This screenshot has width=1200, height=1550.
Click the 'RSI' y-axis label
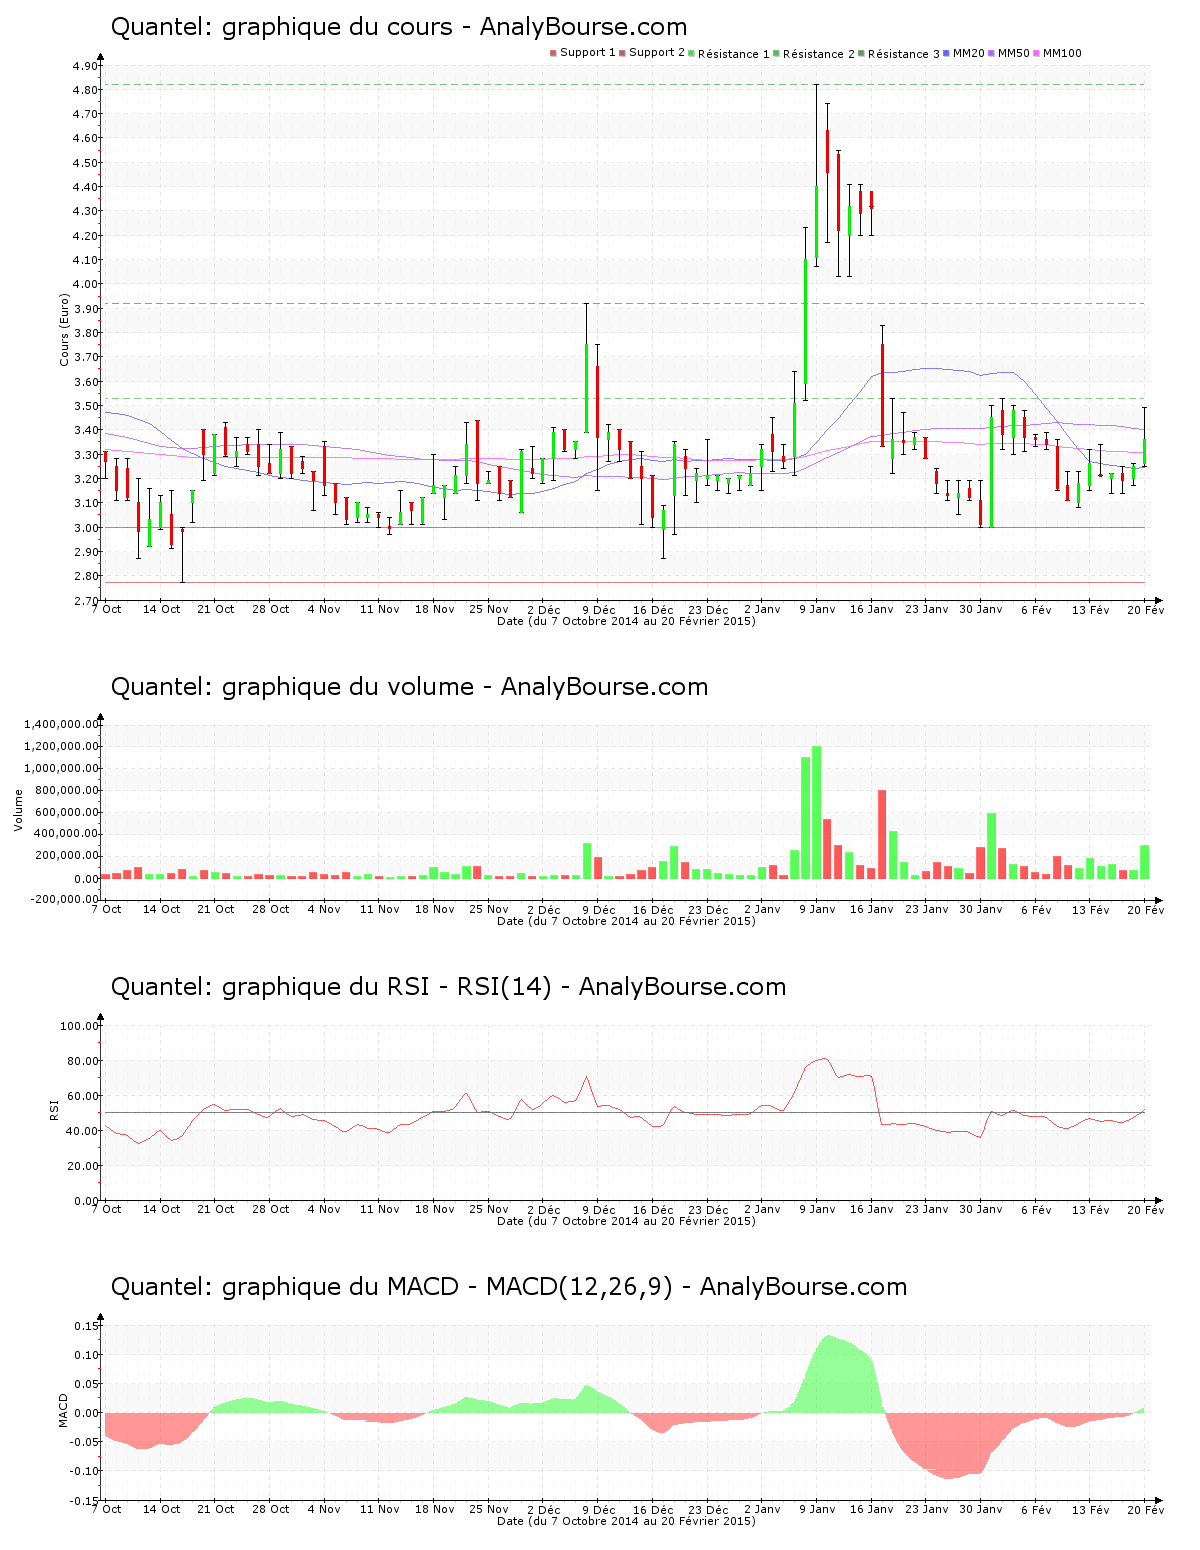point(55,1109)
